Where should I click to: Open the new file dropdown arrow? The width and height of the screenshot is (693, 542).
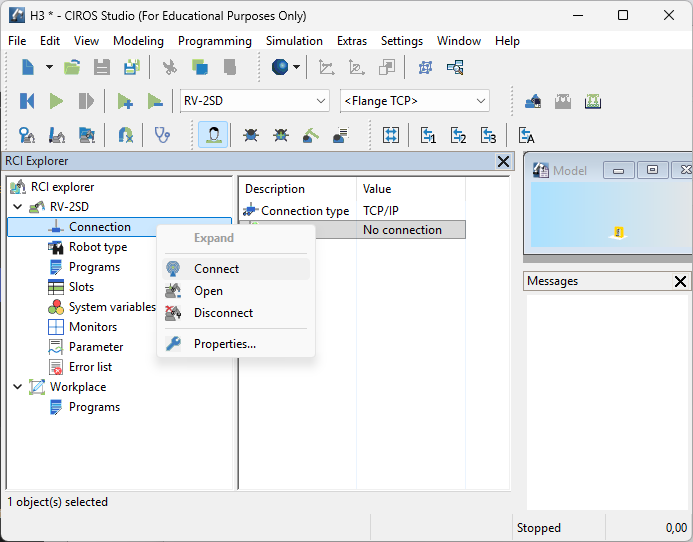(50, 68)
